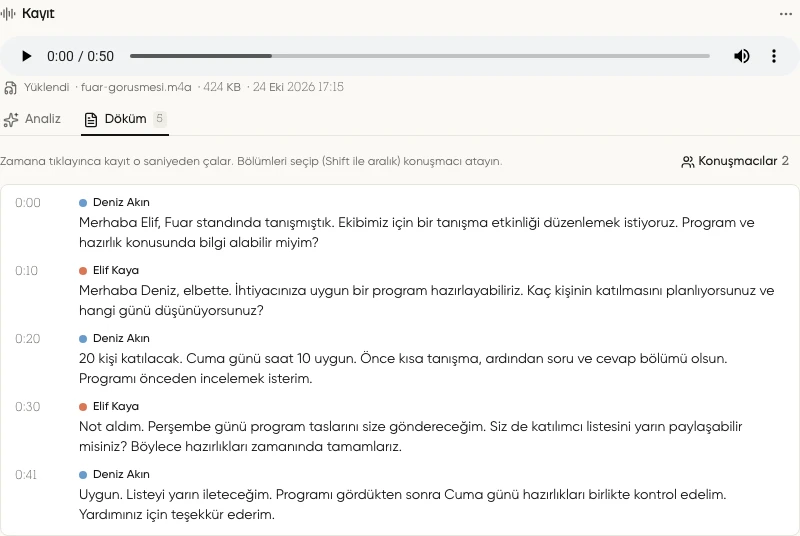Click the people icon next to Konuşmacılar

tap(687, 162)
